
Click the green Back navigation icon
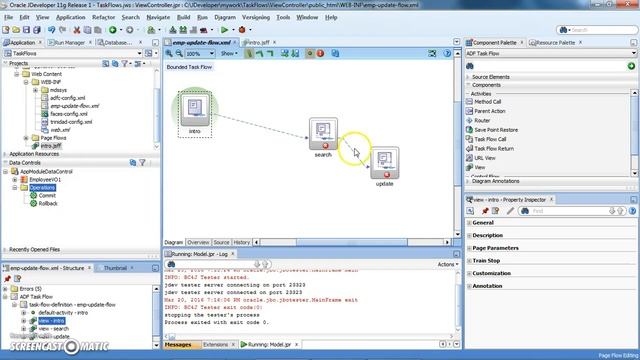point(113,30)
